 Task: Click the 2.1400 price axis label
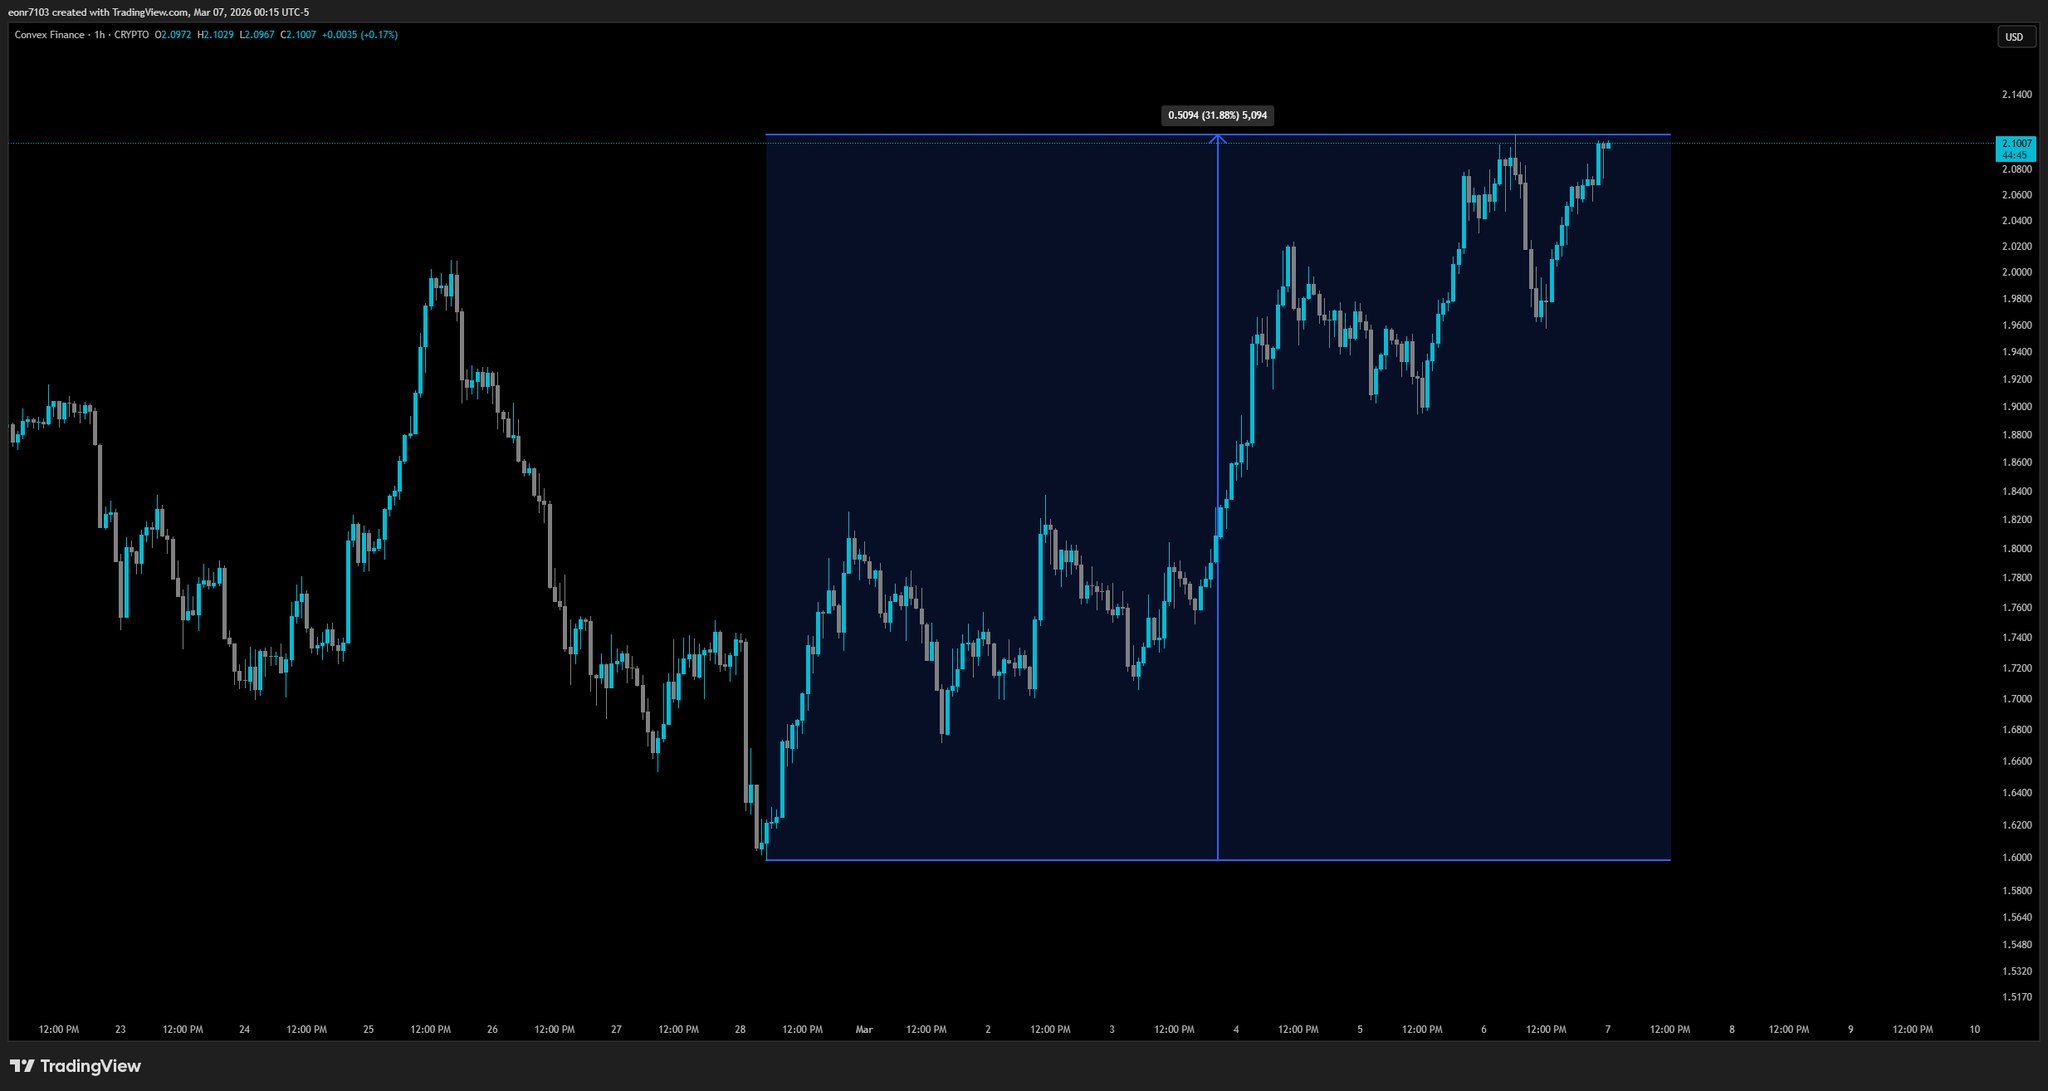tap(2016, 95)
